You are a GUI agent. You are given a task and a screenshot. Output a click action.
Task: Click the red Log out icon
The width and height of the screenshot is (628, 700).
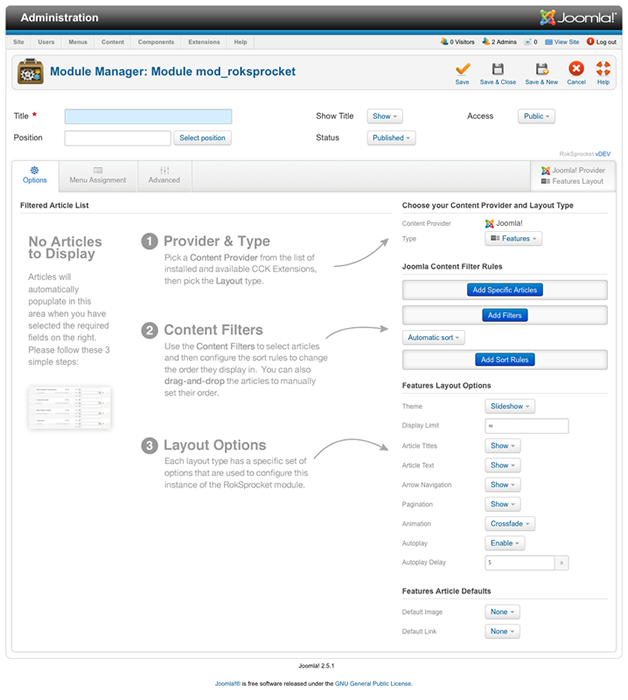(x=590, y=42)
